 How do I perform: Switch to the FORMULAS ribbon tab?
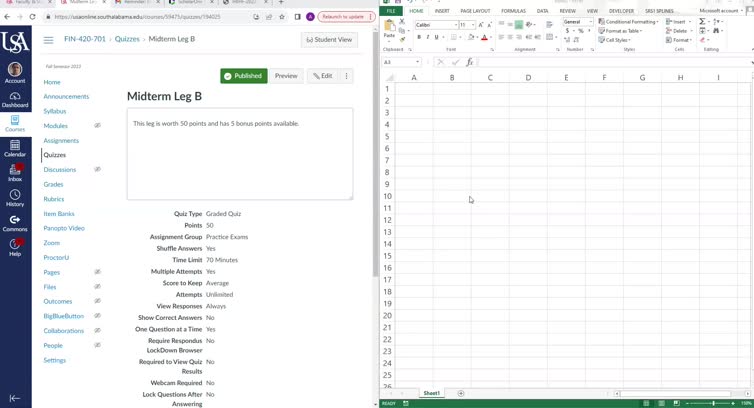[513, 11]
